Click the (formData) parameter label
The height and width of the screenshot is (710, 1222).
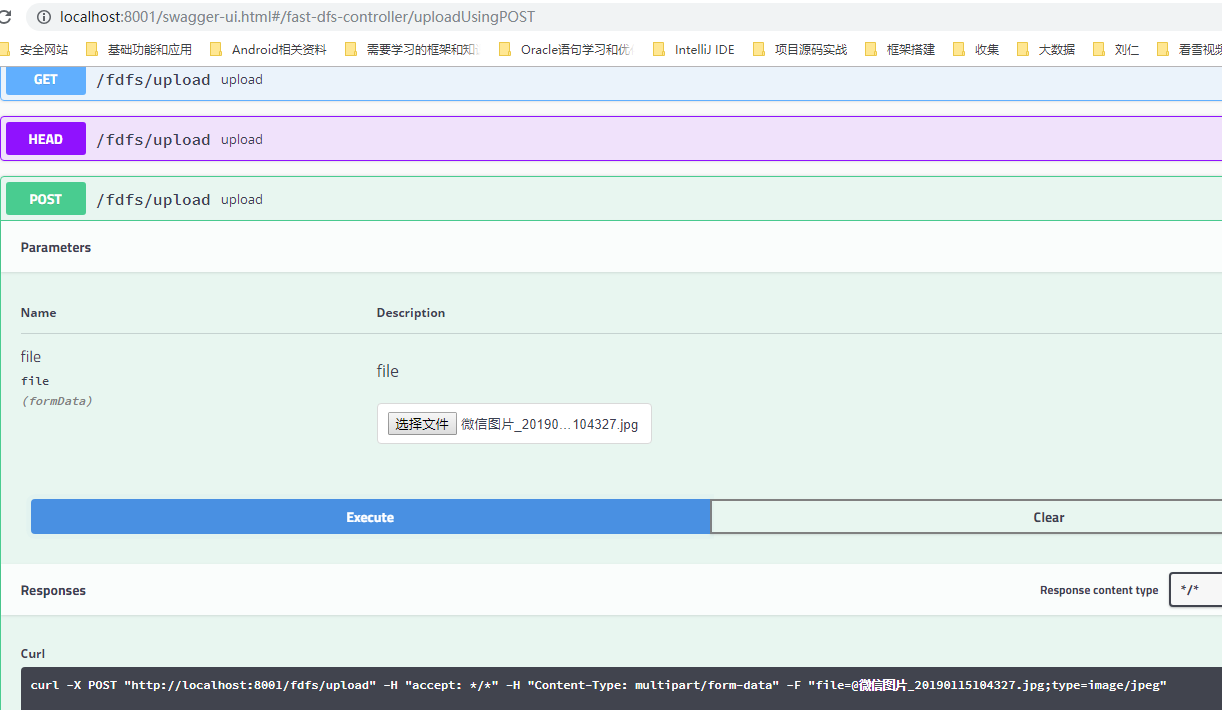point(56,401)
